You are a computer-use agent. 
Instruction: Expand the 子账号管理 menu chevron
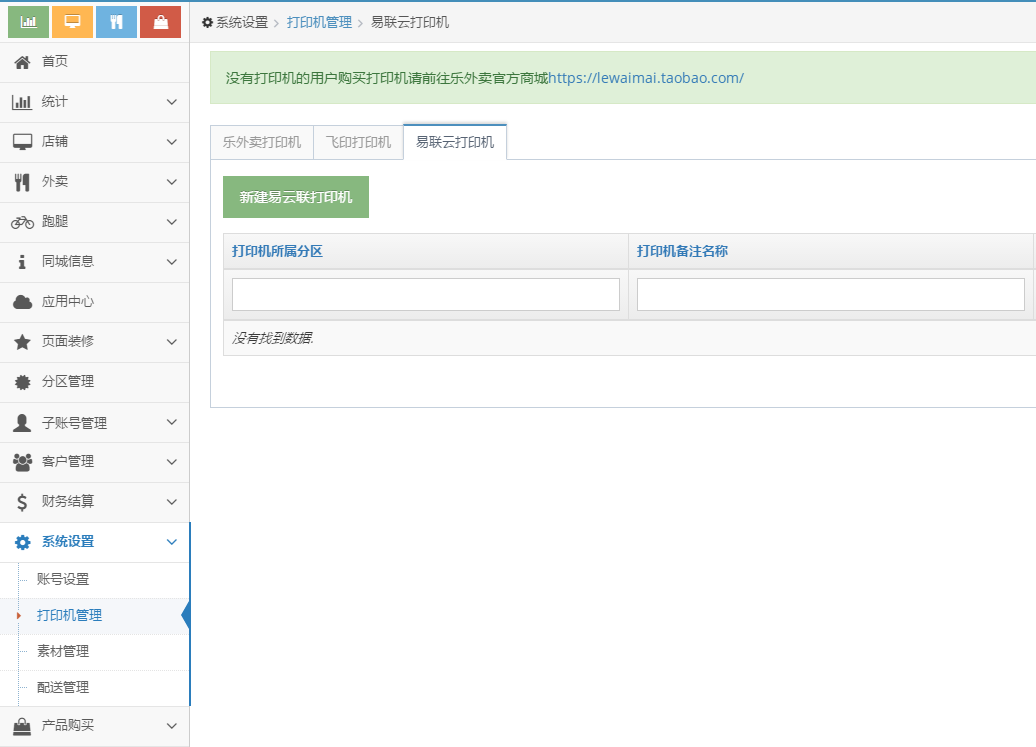click(172, 421)
